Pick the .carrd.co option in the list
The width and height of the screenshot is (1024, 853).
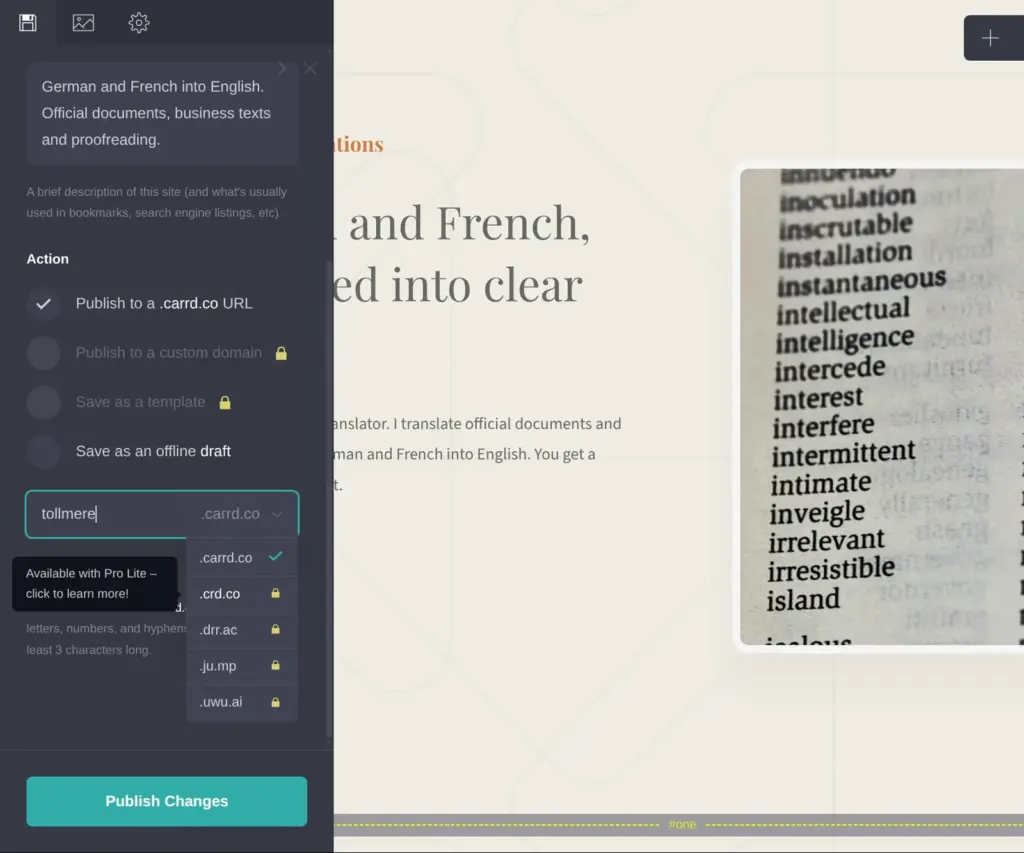[x=242, y=558]
